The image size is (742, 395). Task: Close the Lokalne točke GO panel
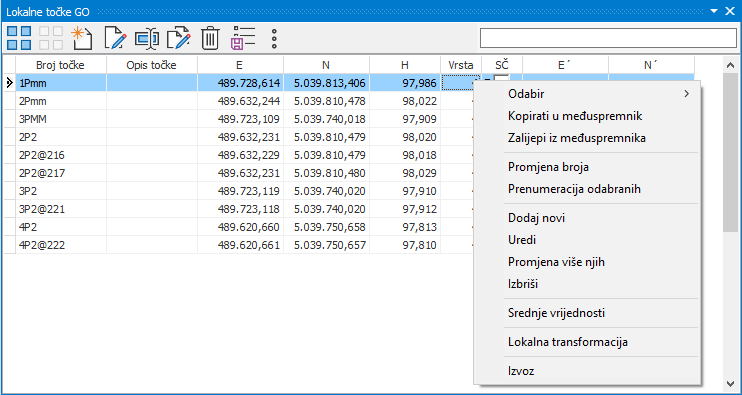pos(730,11)
